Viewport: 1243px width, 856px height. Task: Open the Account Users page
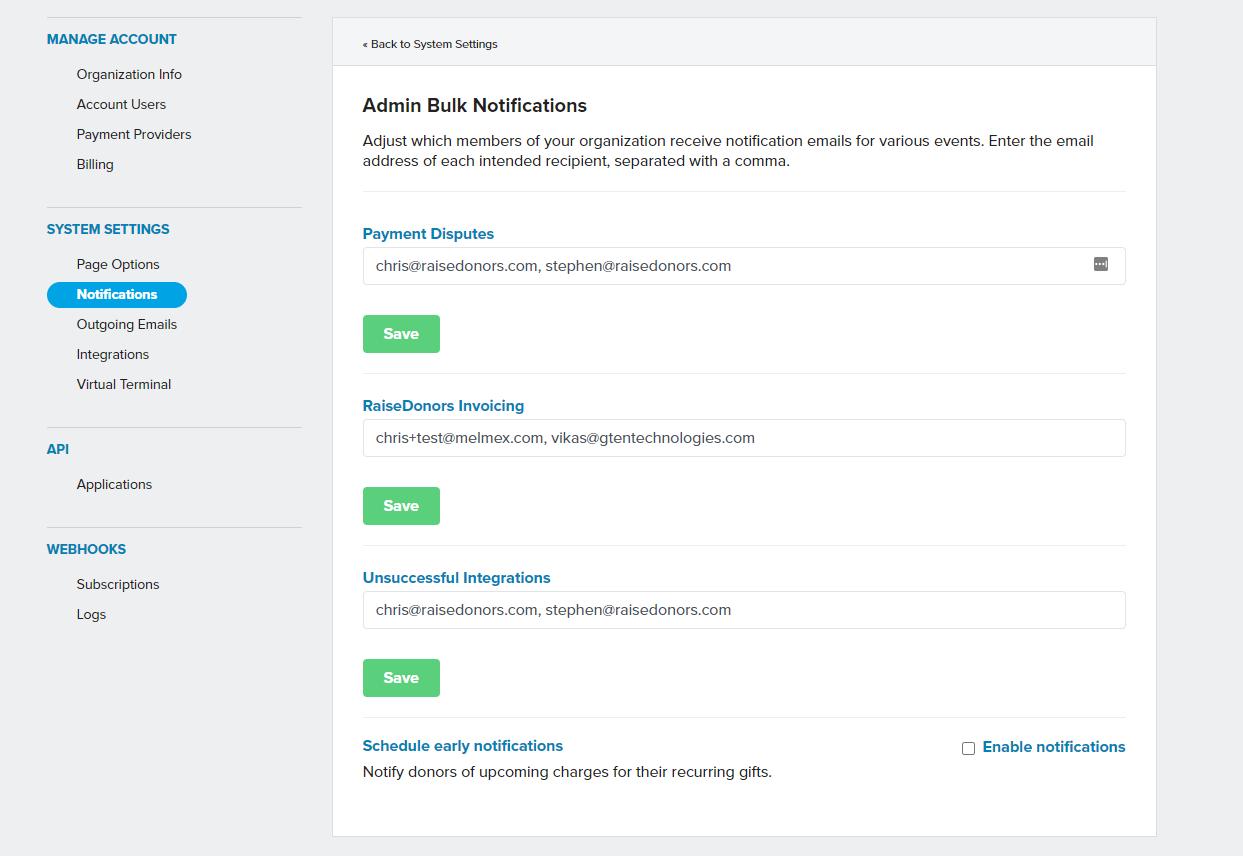pyautogui.click(x=121, y=104)
